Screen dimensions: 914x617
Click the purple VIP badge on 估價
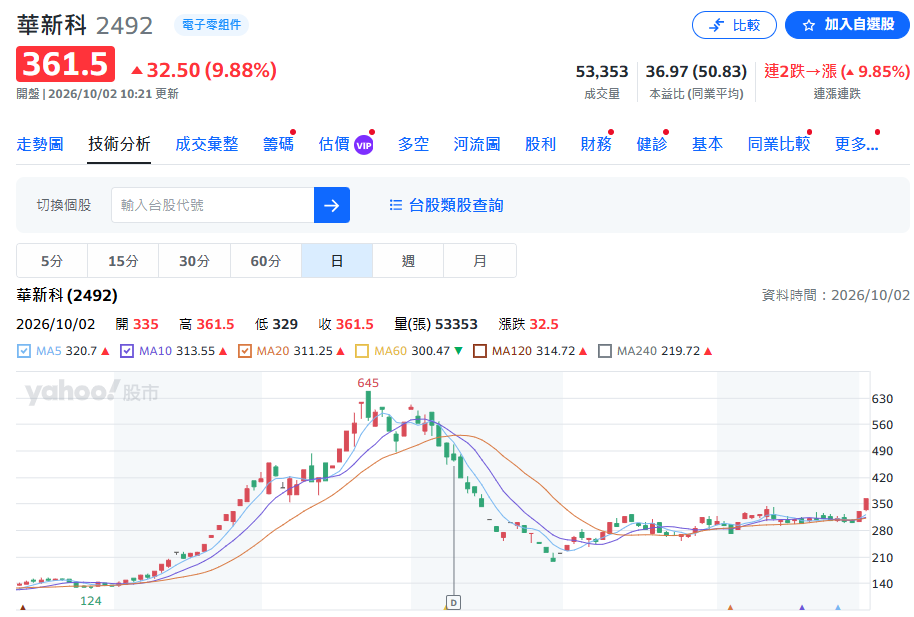(364, 145)
